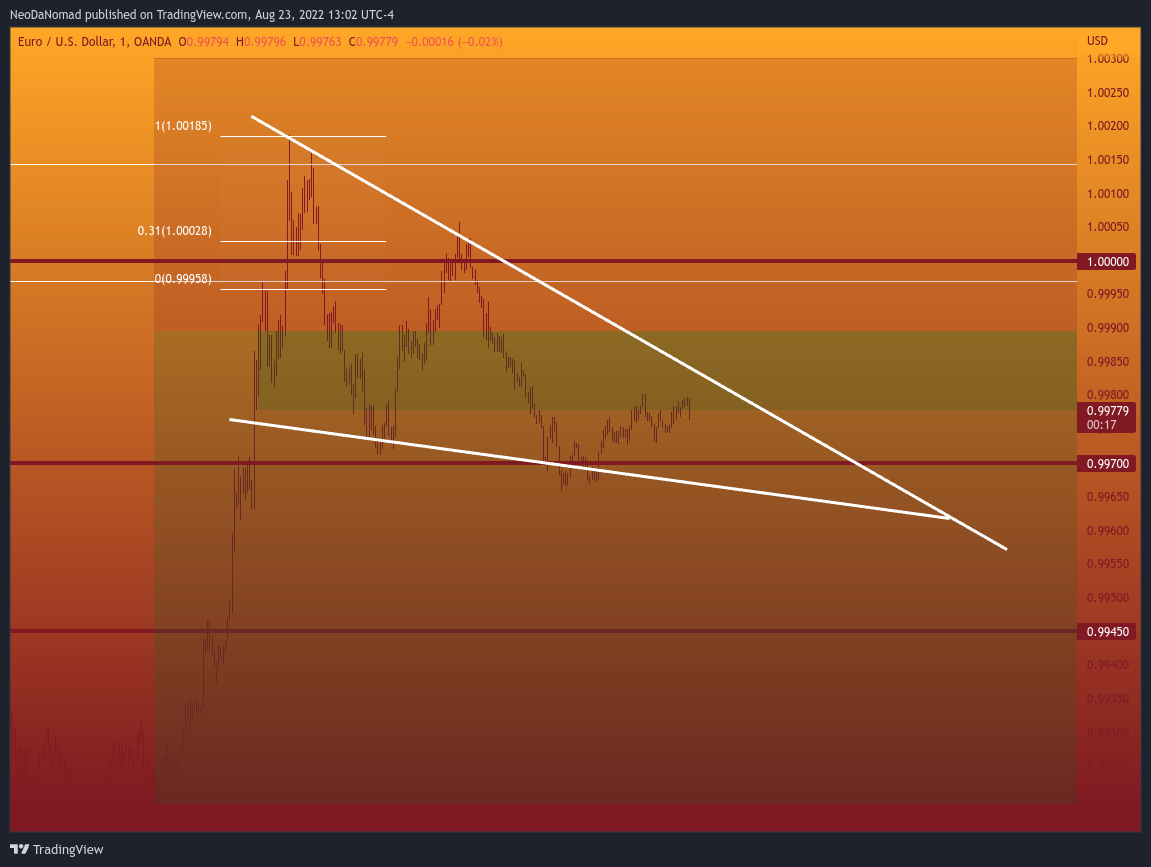1151x867 pixels.
Task: Click the TradingView logo at bottom left
Action: [57, 849]
